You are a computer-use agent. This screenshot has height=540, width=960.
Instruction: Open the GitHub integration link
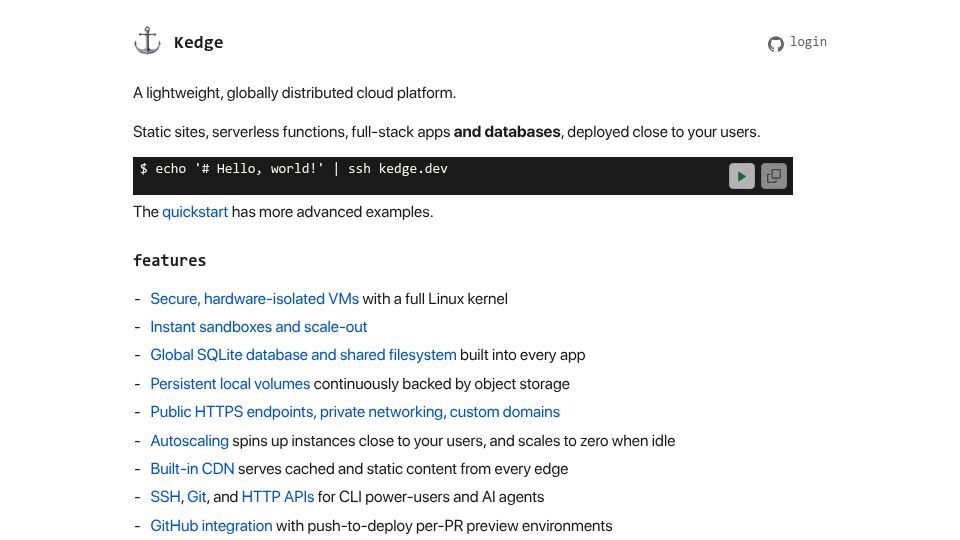click(211, 526)
